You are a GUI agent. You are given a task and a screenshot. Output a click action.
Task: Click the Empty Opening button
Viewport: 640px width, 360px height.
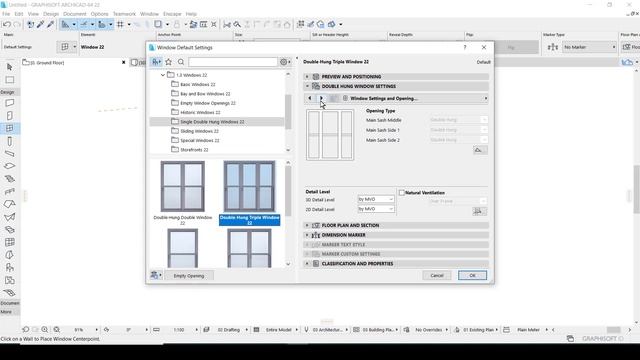coord(189,276)
